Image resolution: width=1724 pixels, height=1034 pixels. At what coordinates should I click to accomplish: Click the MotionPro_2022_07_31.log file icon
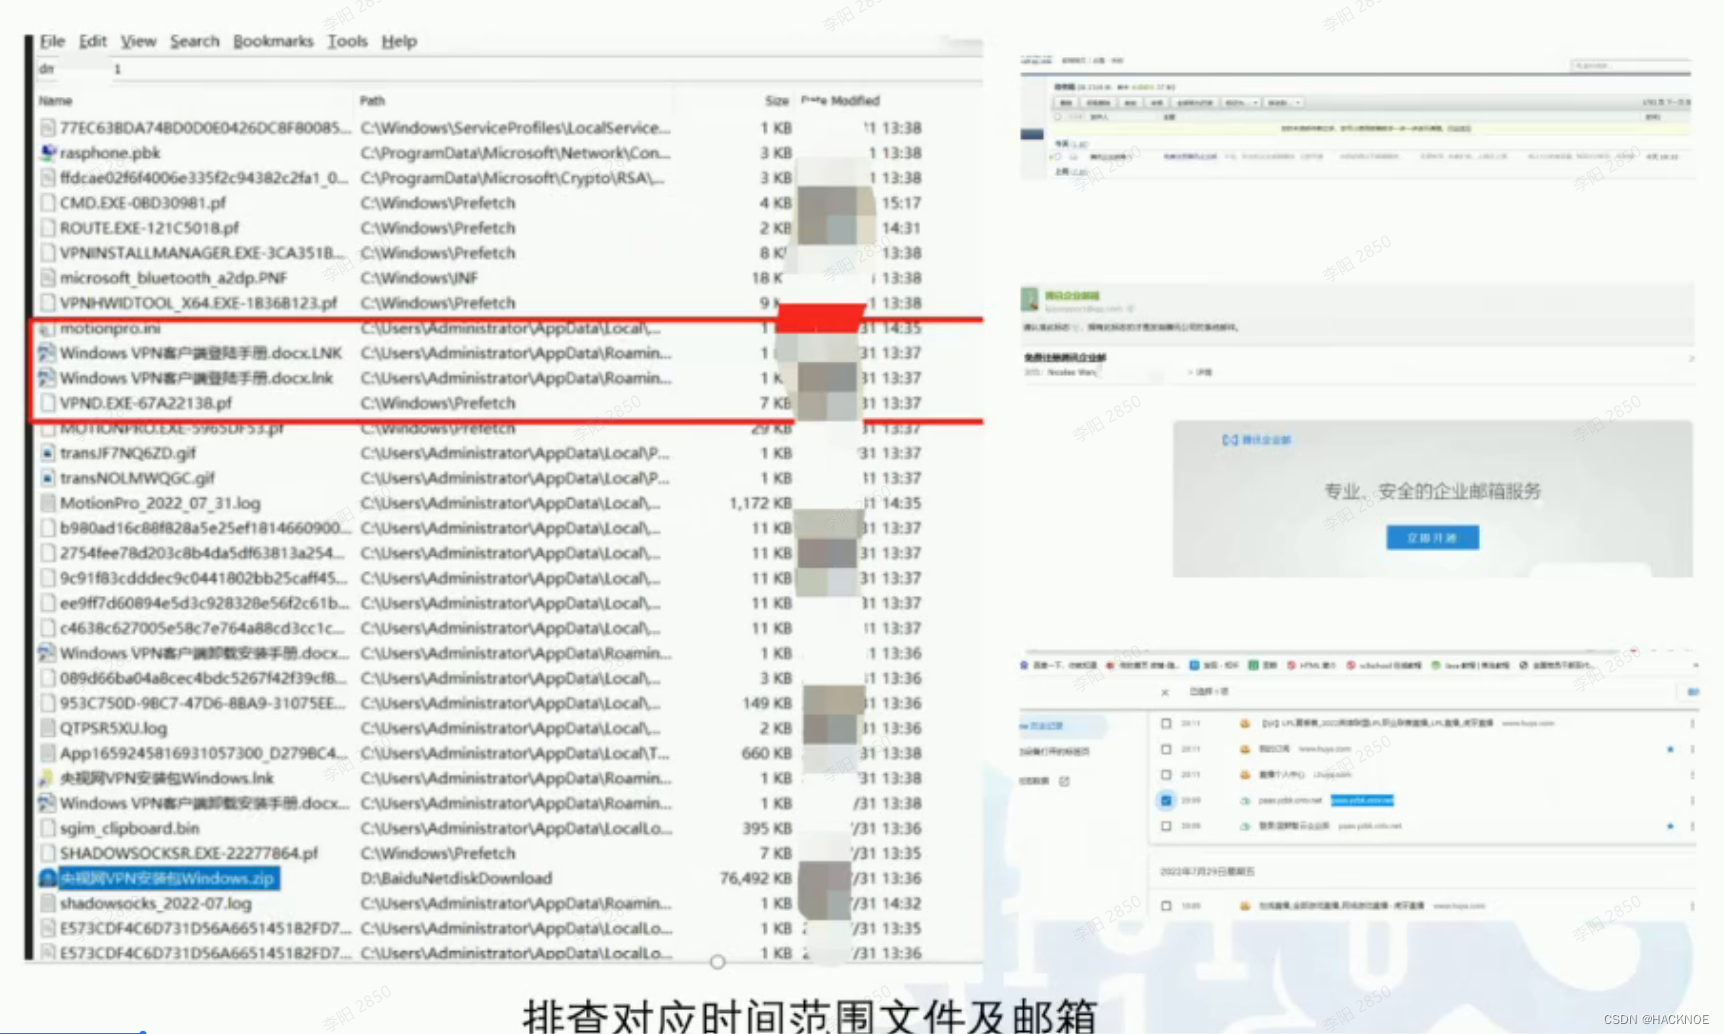(47, 503)
